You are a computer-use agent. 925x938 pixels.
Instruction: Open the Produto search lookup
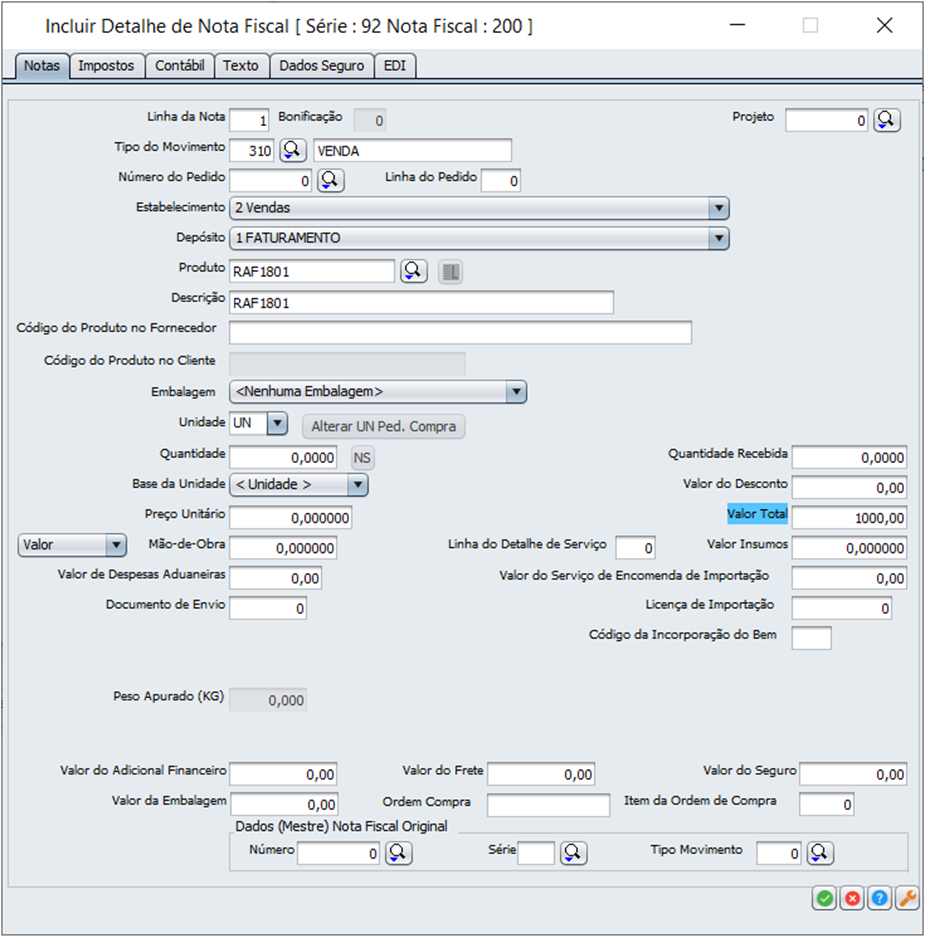click(414, 271)
